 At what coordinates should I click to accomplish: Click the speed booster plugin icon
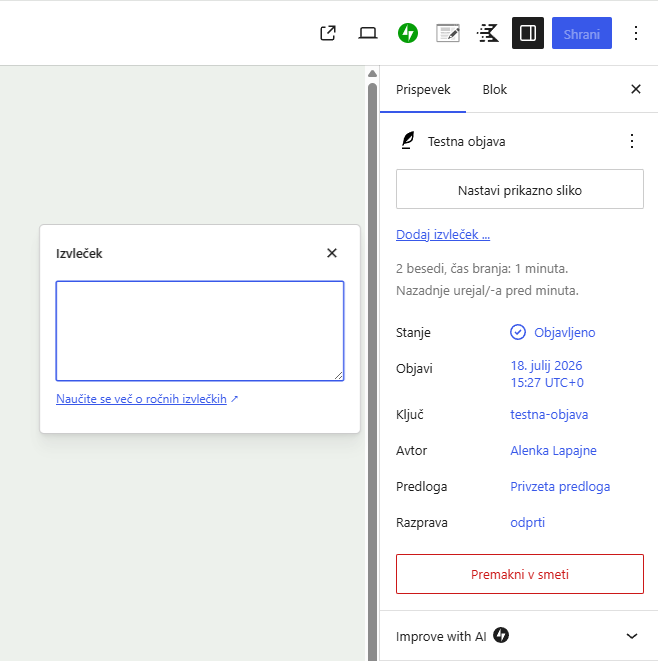[488, 33]
